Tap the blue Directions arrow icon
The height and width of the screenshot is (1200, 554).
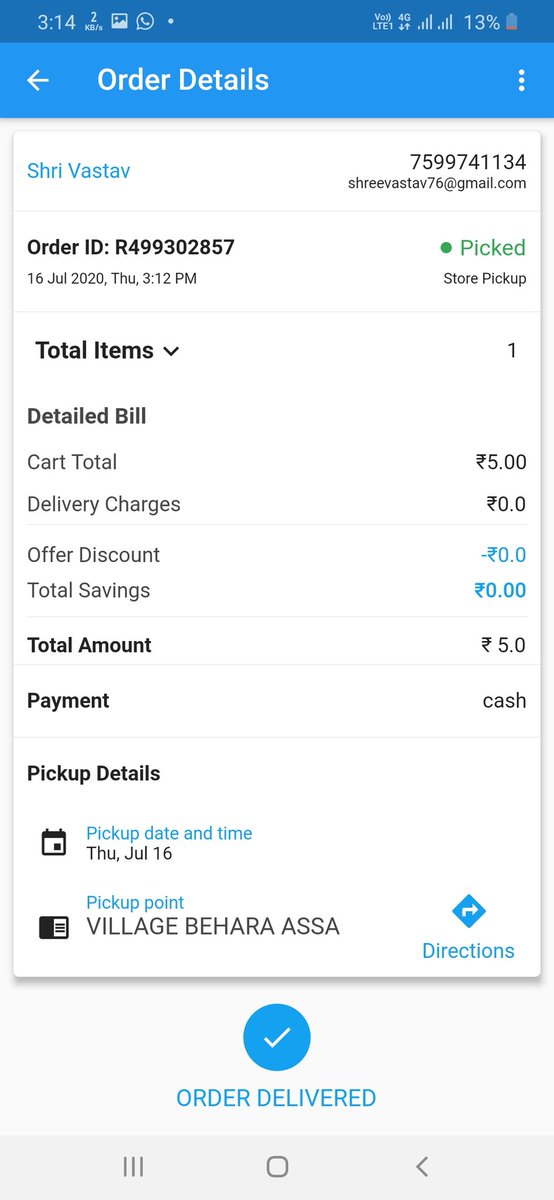tap(469, 911)
